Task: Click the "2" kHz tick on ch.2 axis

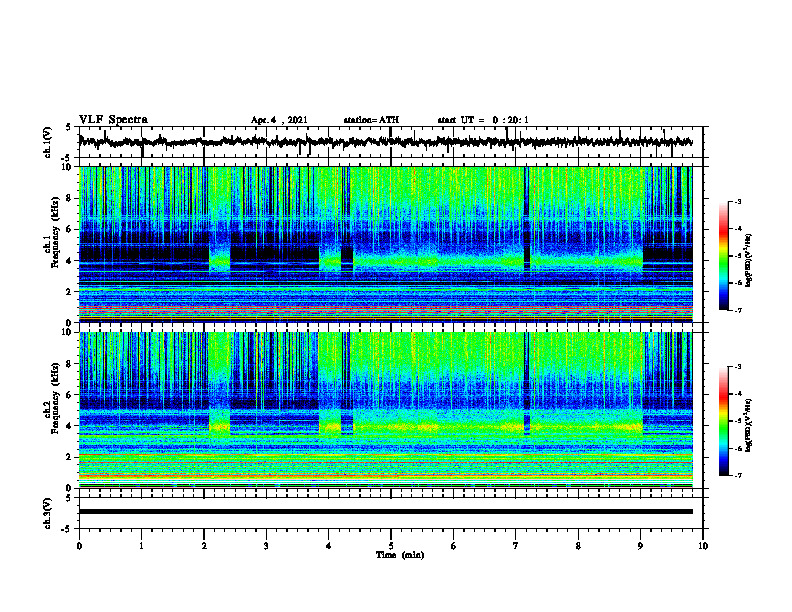Action: pyautogui.click(x=70, y=457)
